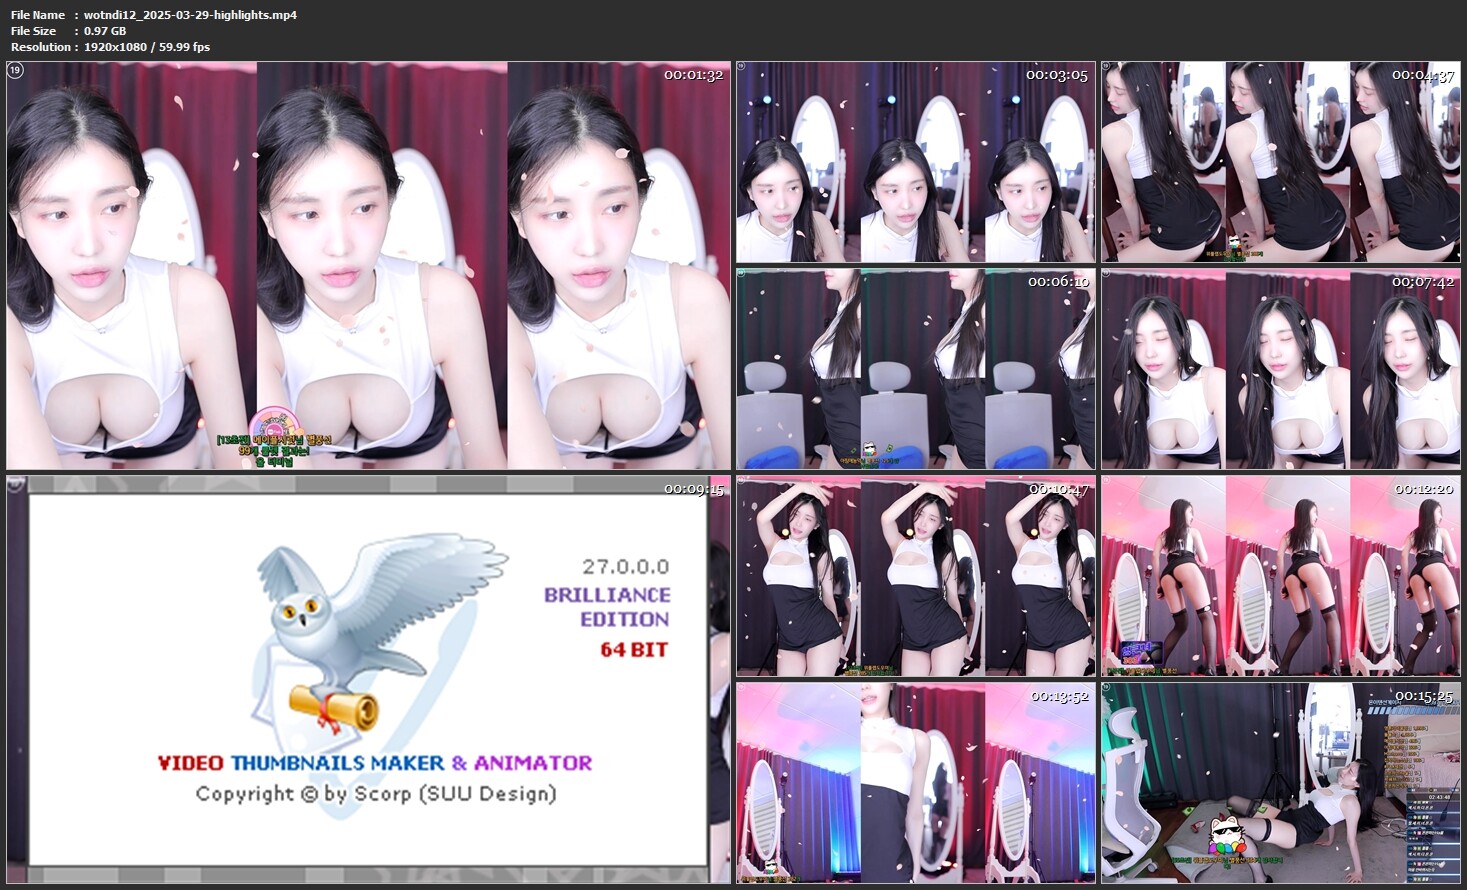This screenshot has width=1467, height=890.
Task: Click 'VIDEO THUMBNAILS MAKER & ANIMATOR' title
Action: (375, 763)
